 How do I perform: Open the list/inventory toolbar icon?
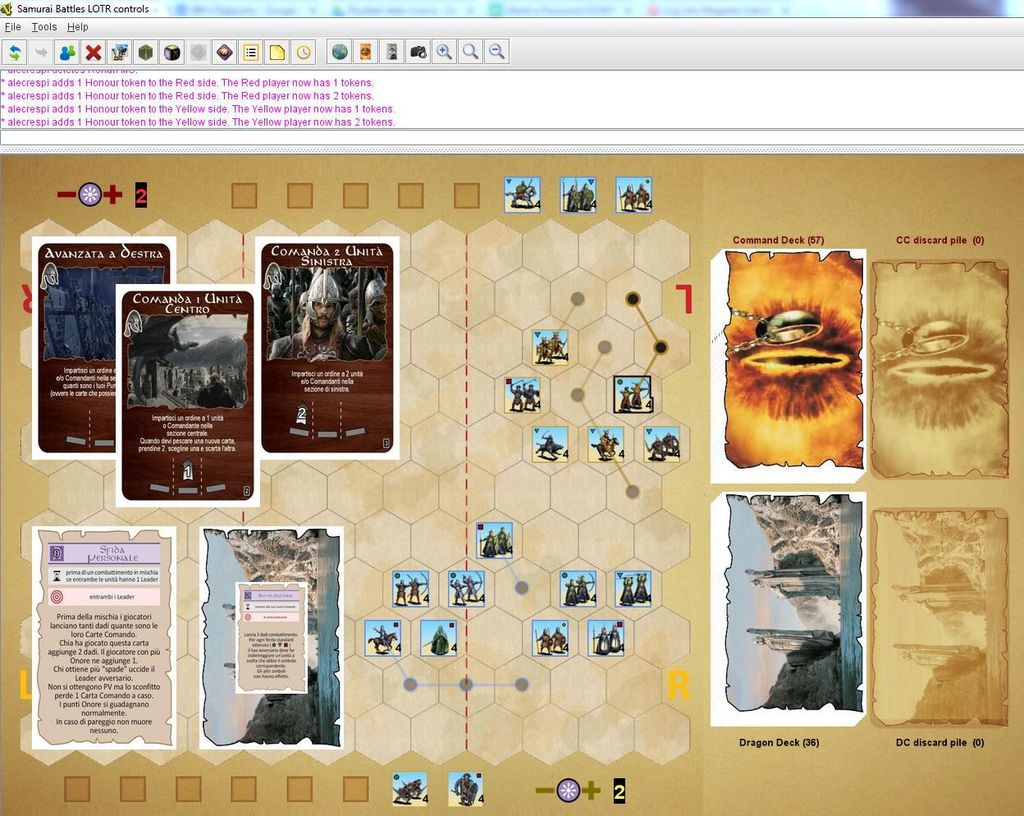[251, 52]
